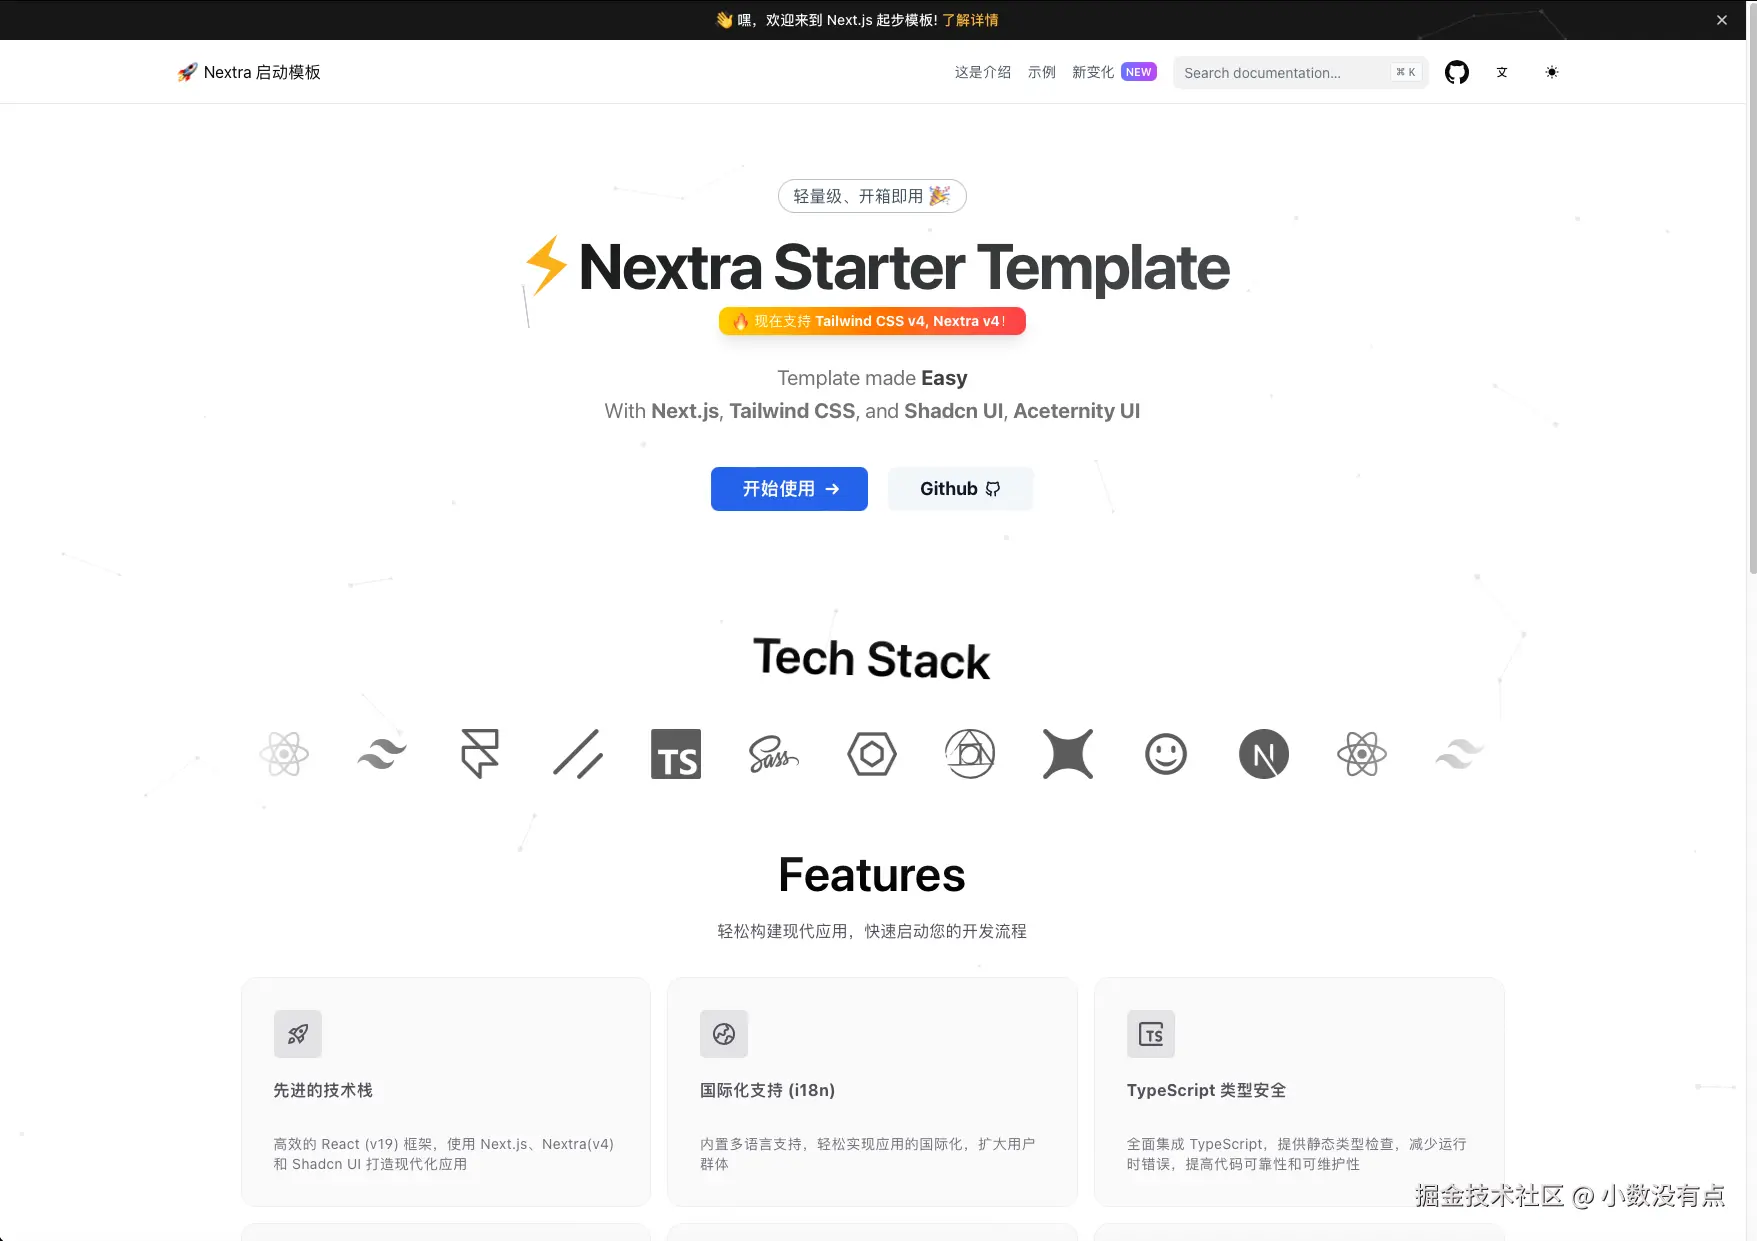The image size is (1757, 1241).
Task: Focus the Search documentation field
Action: pyautogui.click(x=1301, y=73)
